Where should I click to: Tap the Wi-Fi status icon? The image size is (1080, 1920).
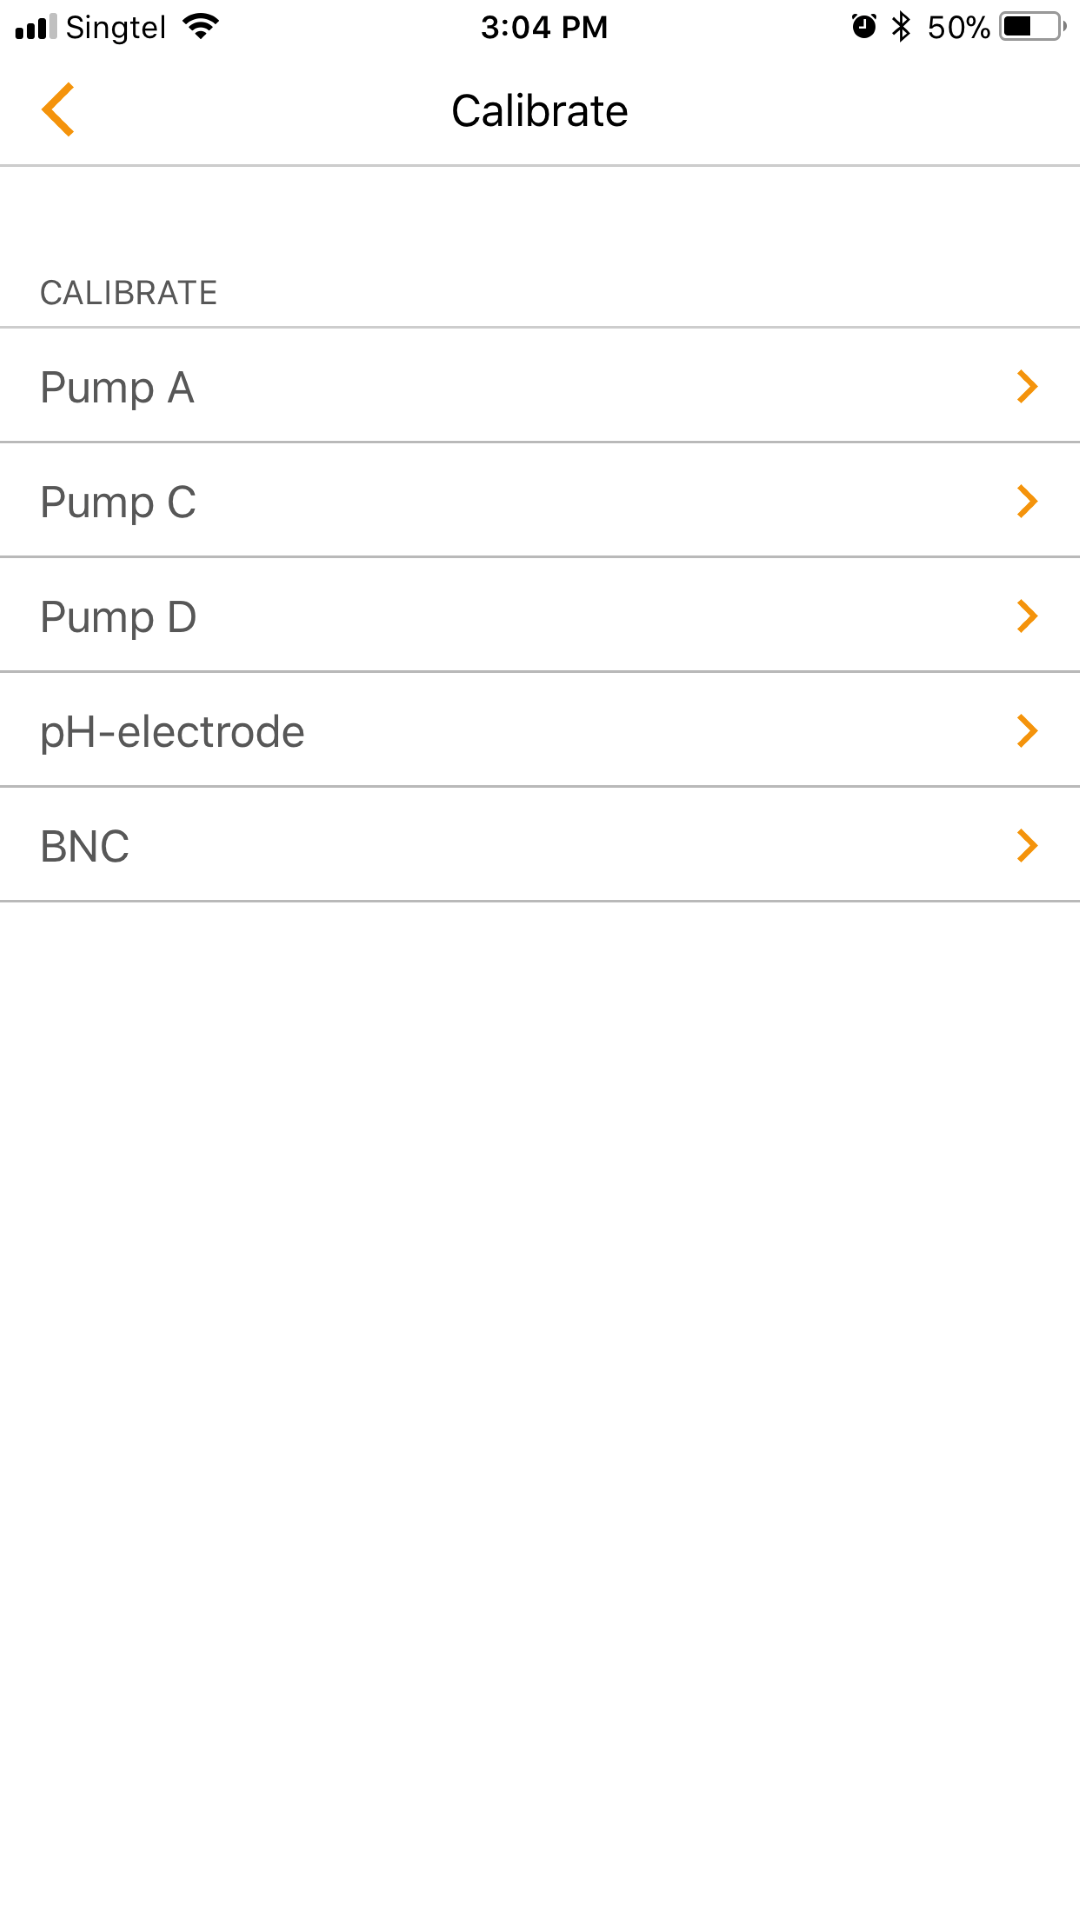click(201, 27)
